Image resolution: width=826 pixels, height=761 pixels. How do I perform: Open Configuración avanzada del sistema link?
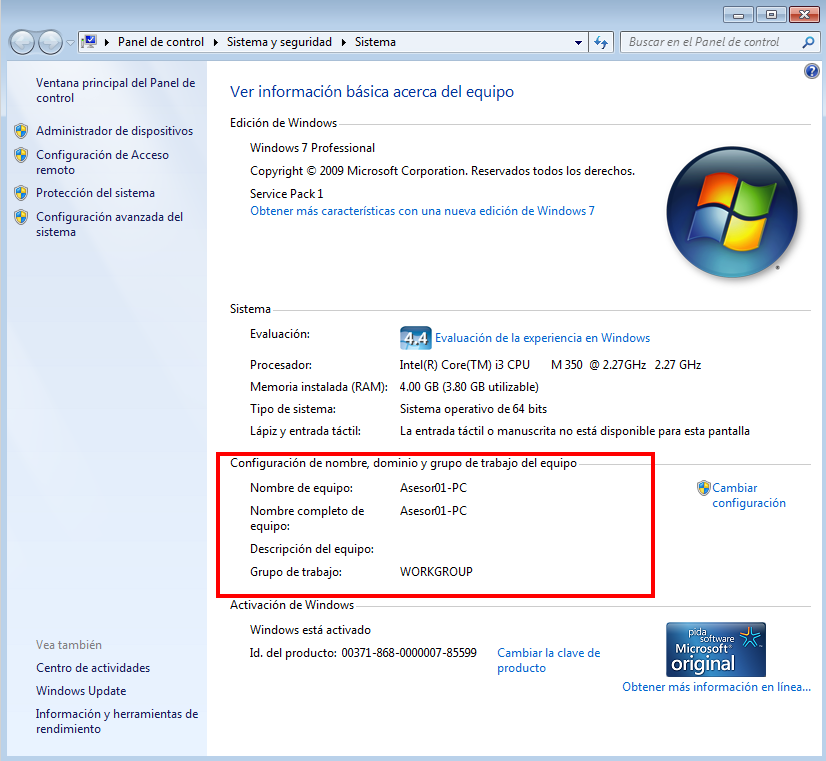(x=109, y=224)
